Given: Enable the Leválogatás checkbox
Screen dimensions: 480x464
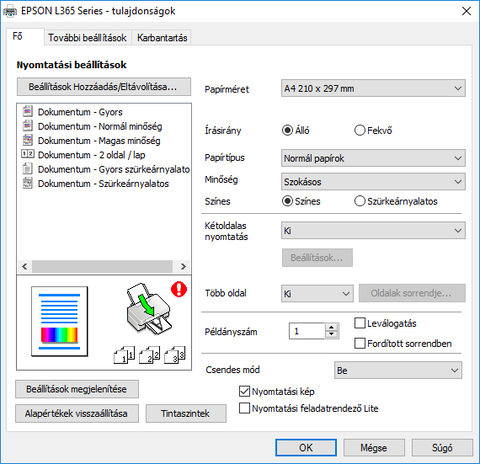Looking at the screenshot, I should tap(360, 323).
